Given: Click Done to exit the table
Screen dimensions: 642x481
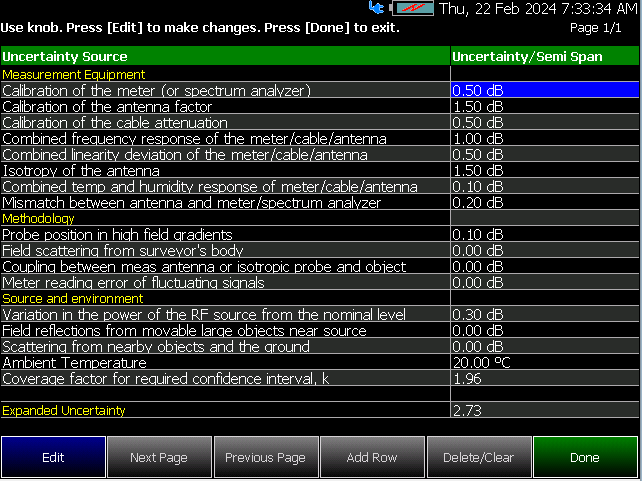Looking at the screenshot, I should click(x=585, y=457).
